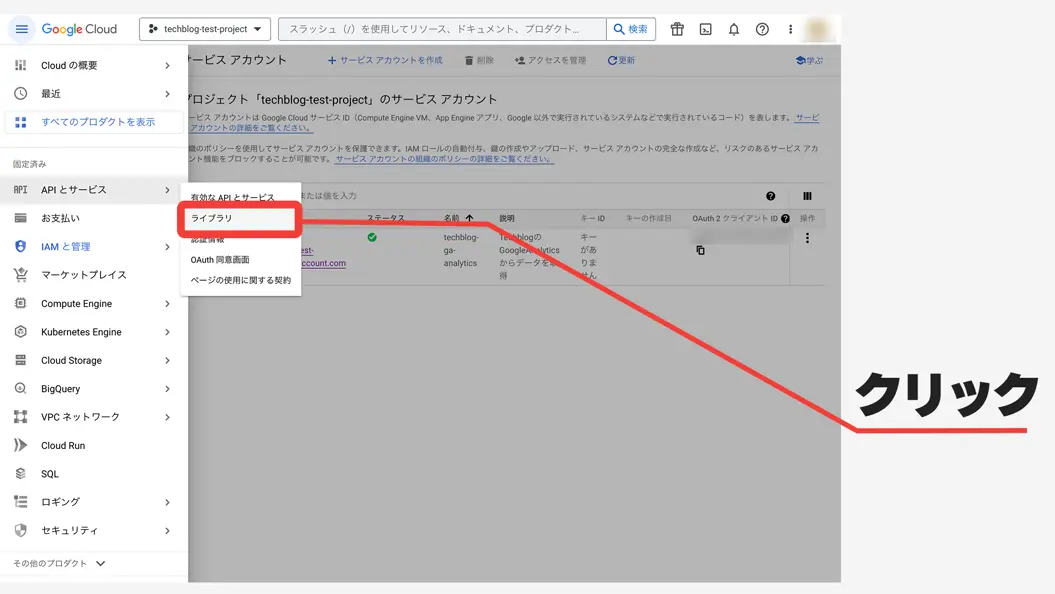Activate the Cloud Shell terminal icon
The image size is (1055, 594).
pos(705,29)
